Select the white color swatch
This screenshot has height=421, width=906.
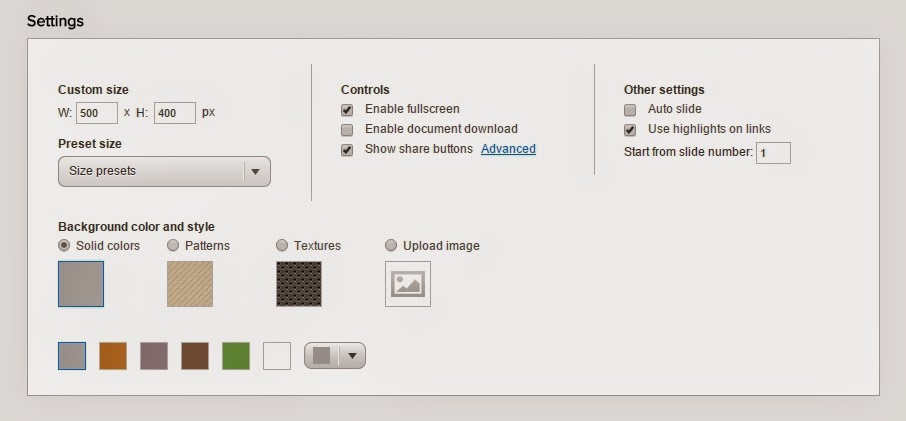[x=277, y=356]
